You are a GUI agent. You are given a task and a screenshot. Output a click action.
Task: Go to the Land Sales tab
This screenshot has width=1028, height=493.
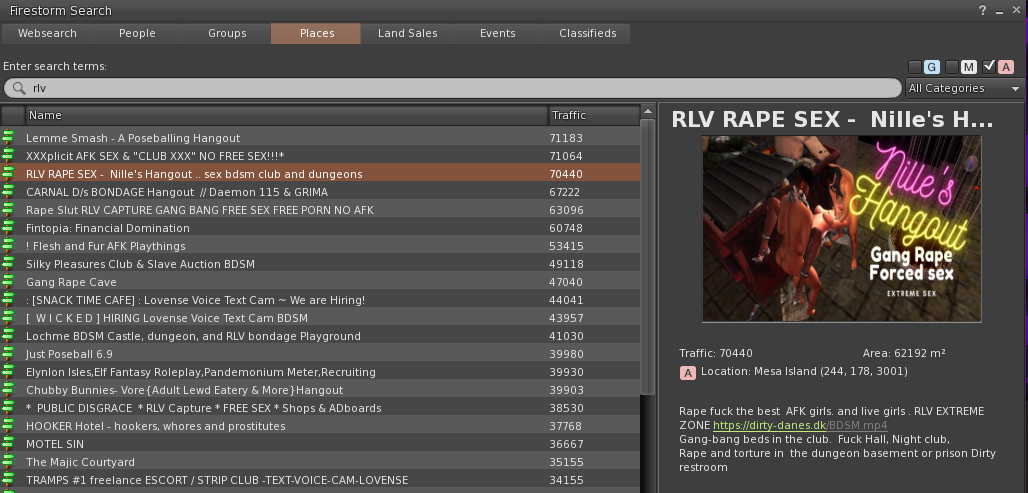407,33
